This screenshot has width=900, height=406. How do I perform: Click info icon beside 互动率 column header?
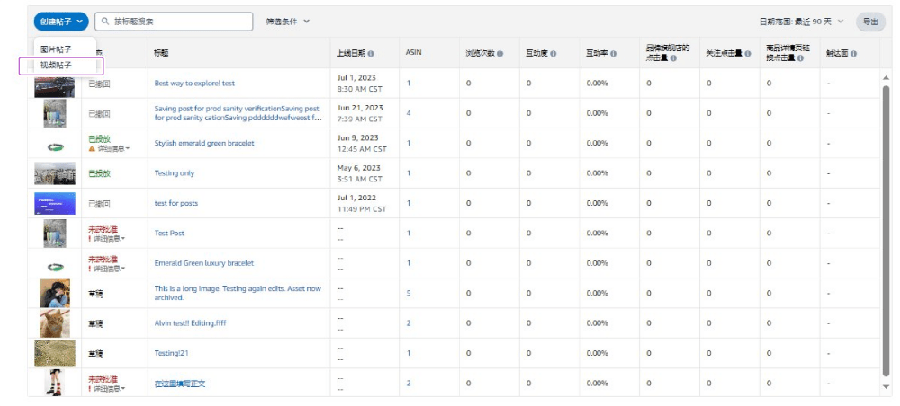pyautogui.click(x=614, y=53)
